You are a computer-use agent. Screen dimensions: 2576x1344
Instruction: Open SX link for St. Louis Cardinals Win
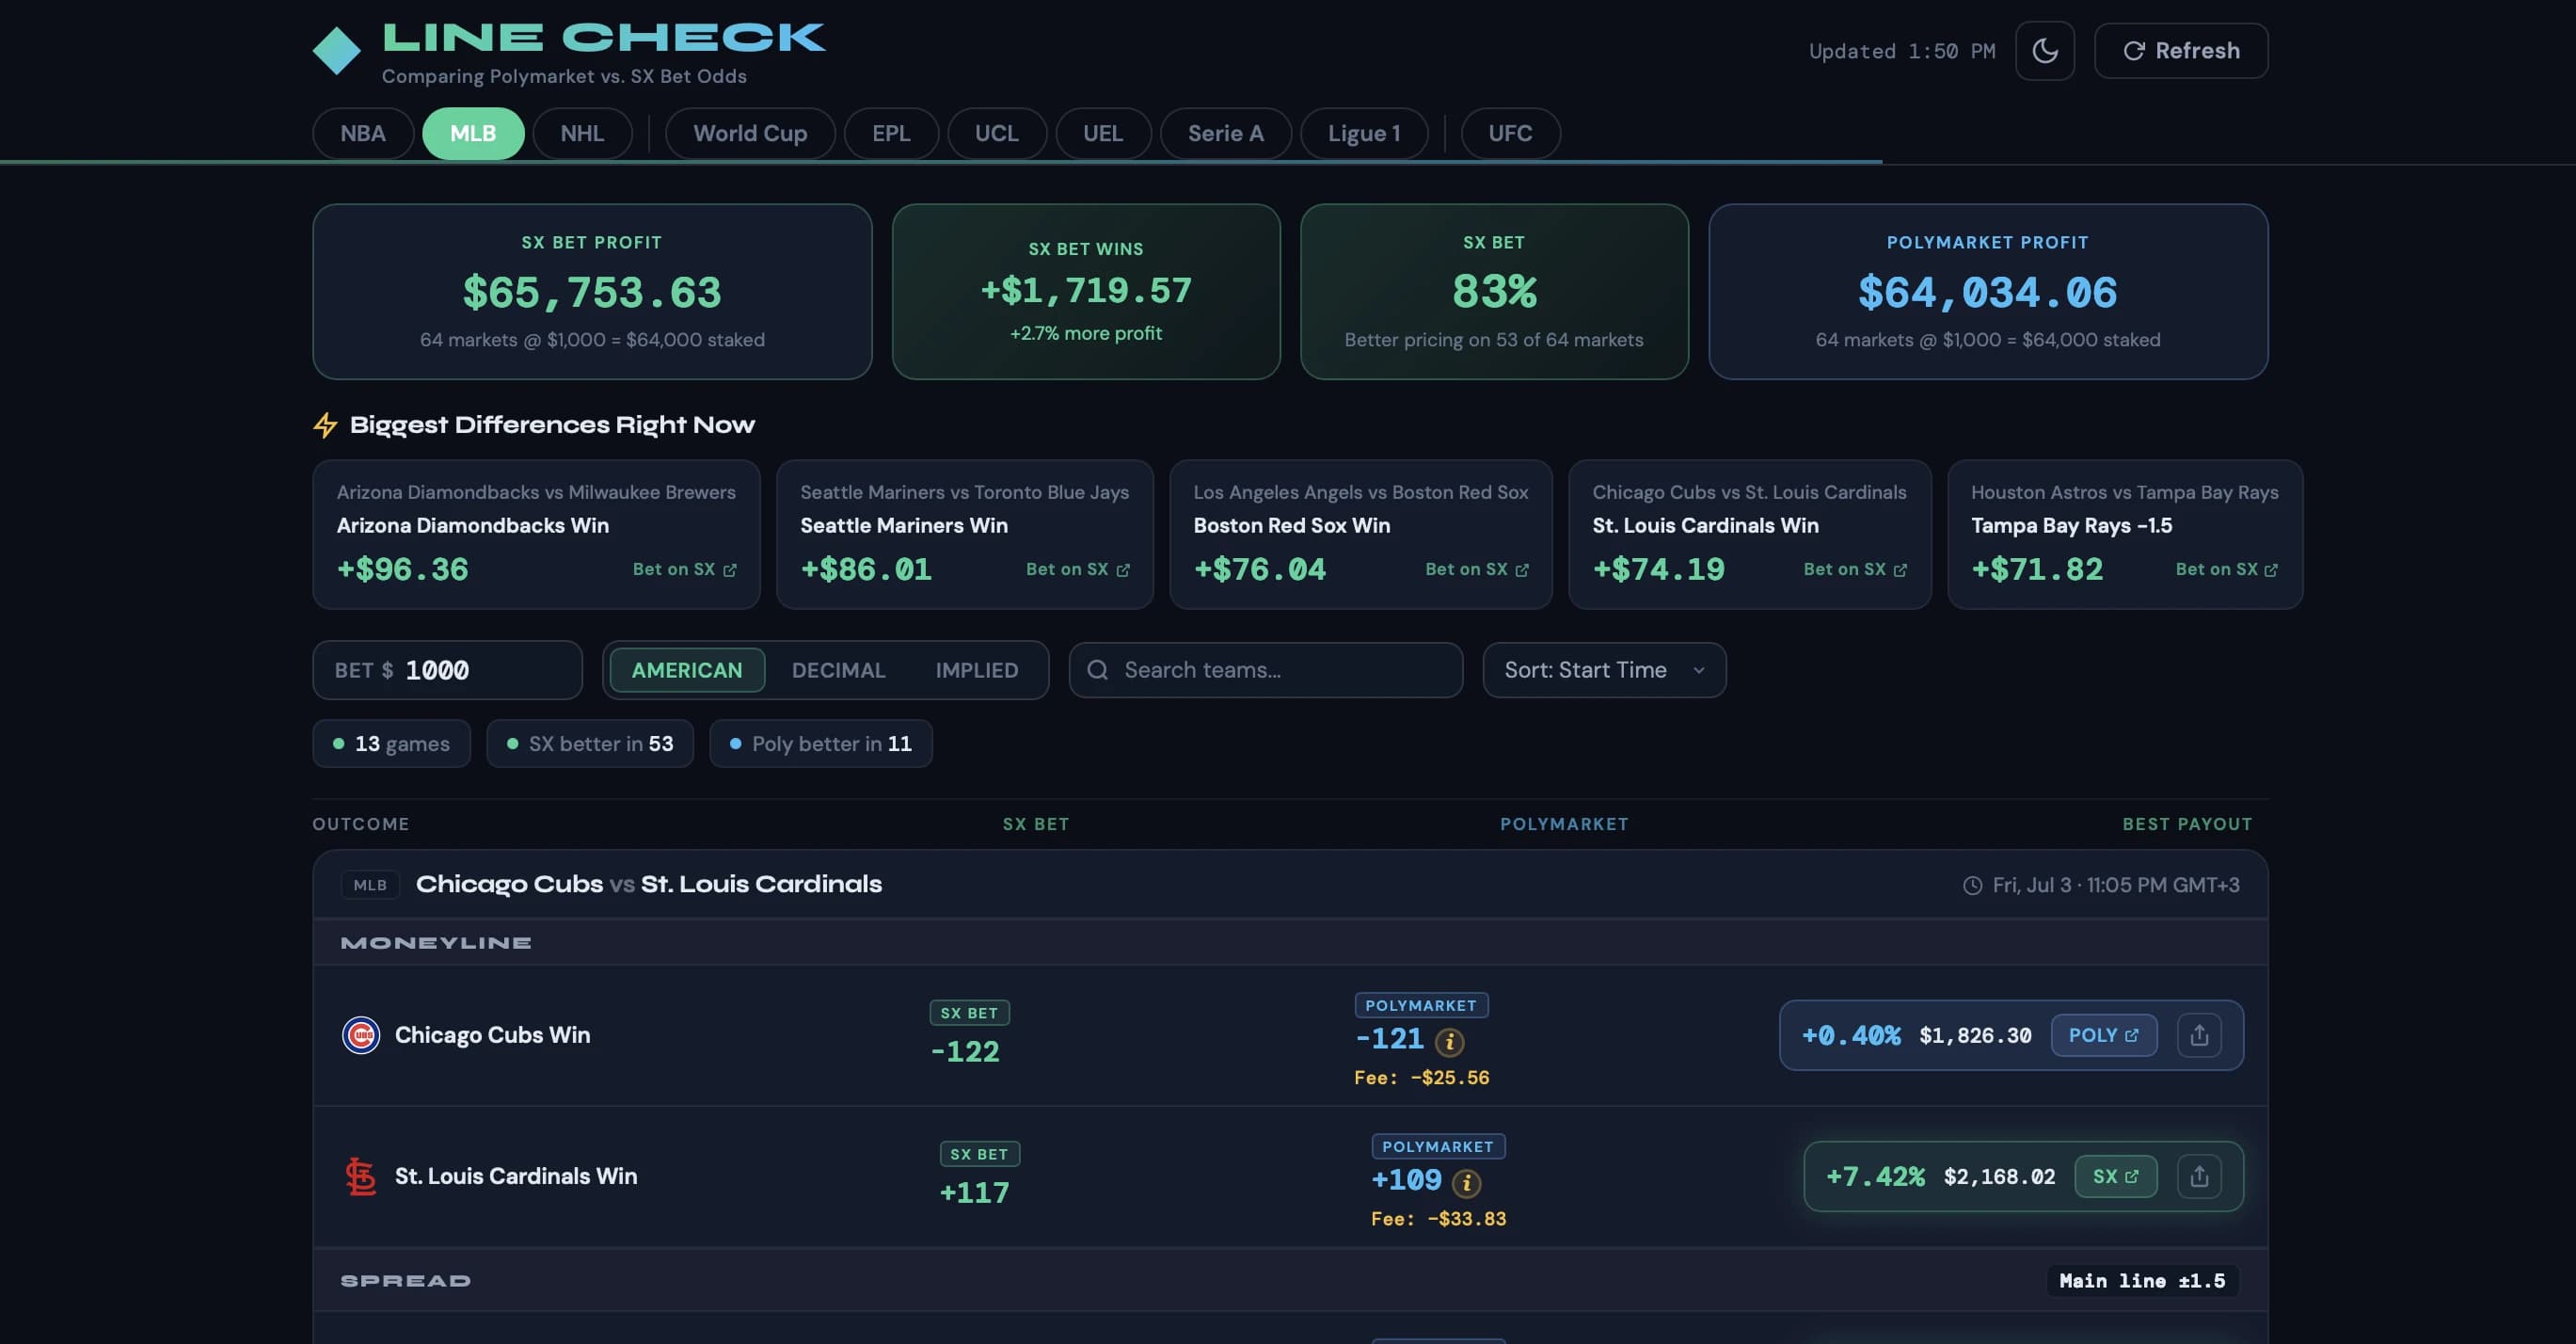(x=2115, y=1176)
